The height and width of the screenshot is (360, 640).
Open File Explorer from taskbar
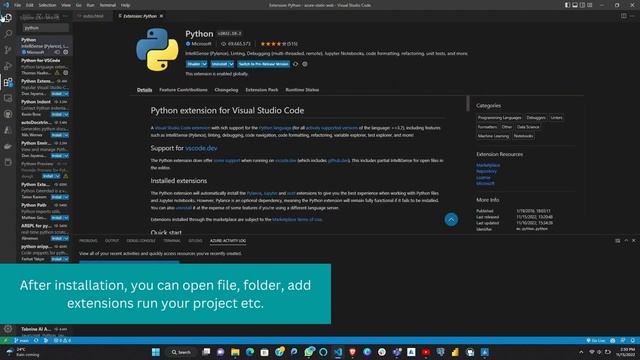235,352
